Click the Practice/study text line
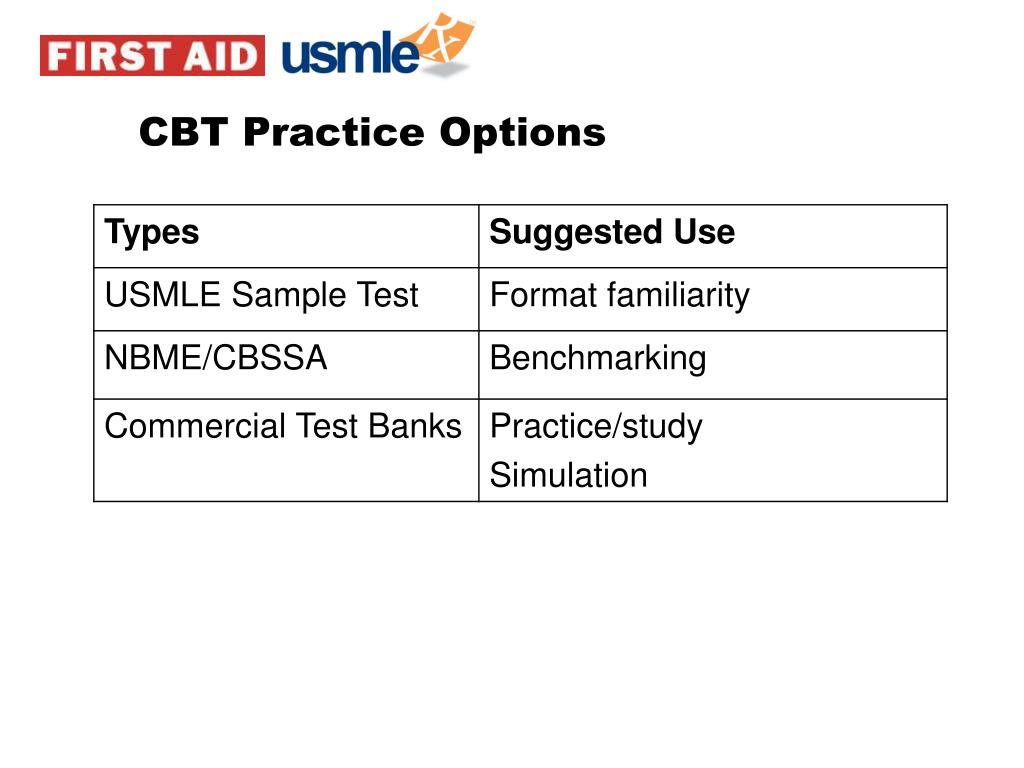Screen dimensions: 1024x768 pos(596,427)
